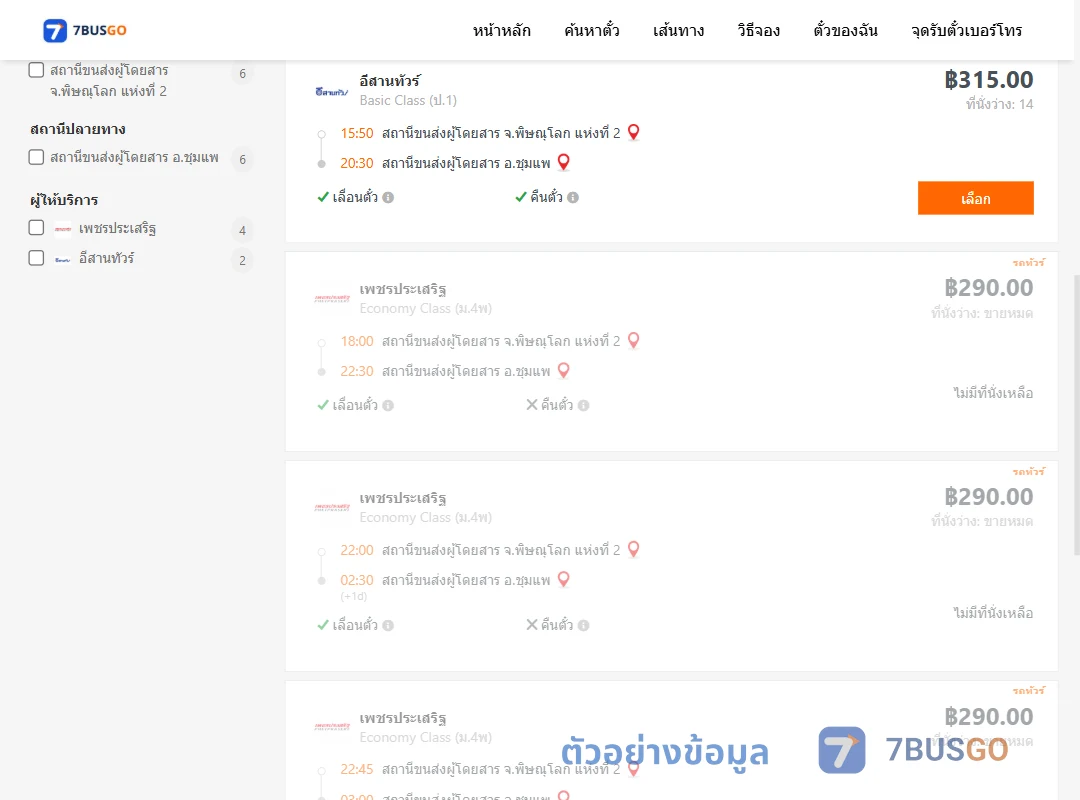This screenshot has width=1080, height=800.
Task: Click the 20:30 arrival time
Action: pyautogui.click(x=357, y=163)
